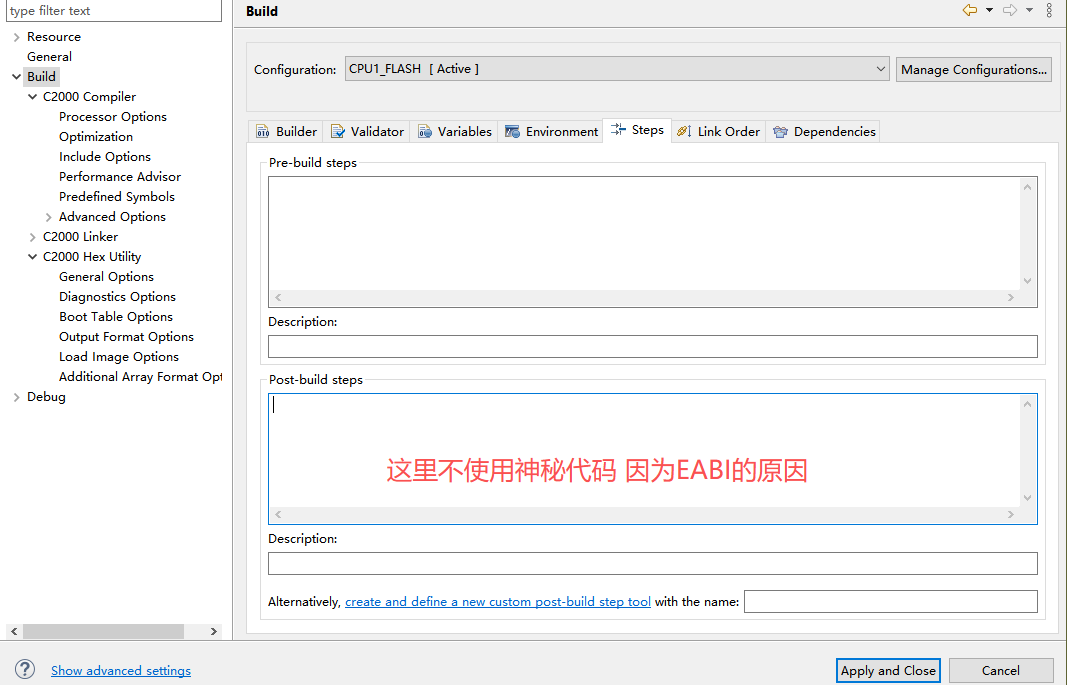Click the tree panel horizontal scrollbar thumb
The height and width of the screenshot is (685, 1067).
pyautogui.click(x=103, y=631)
